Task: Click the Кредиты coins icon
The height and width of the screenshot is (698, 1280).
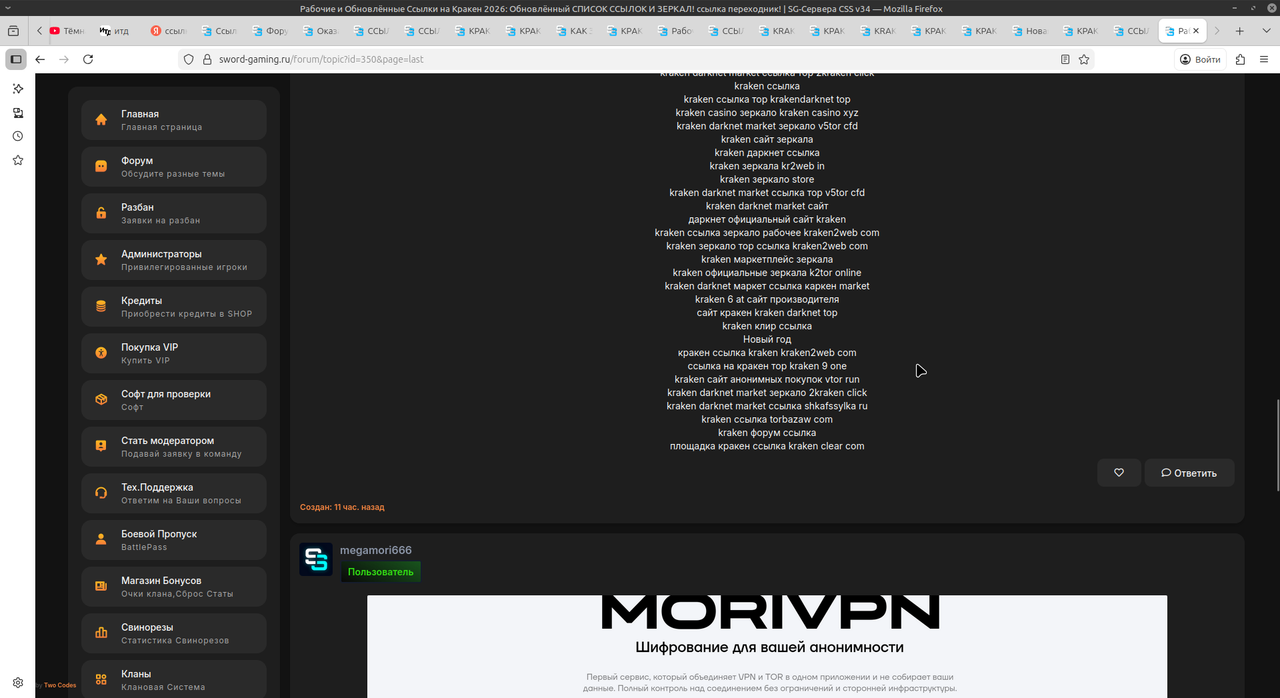Action: [x=101, y=307]
